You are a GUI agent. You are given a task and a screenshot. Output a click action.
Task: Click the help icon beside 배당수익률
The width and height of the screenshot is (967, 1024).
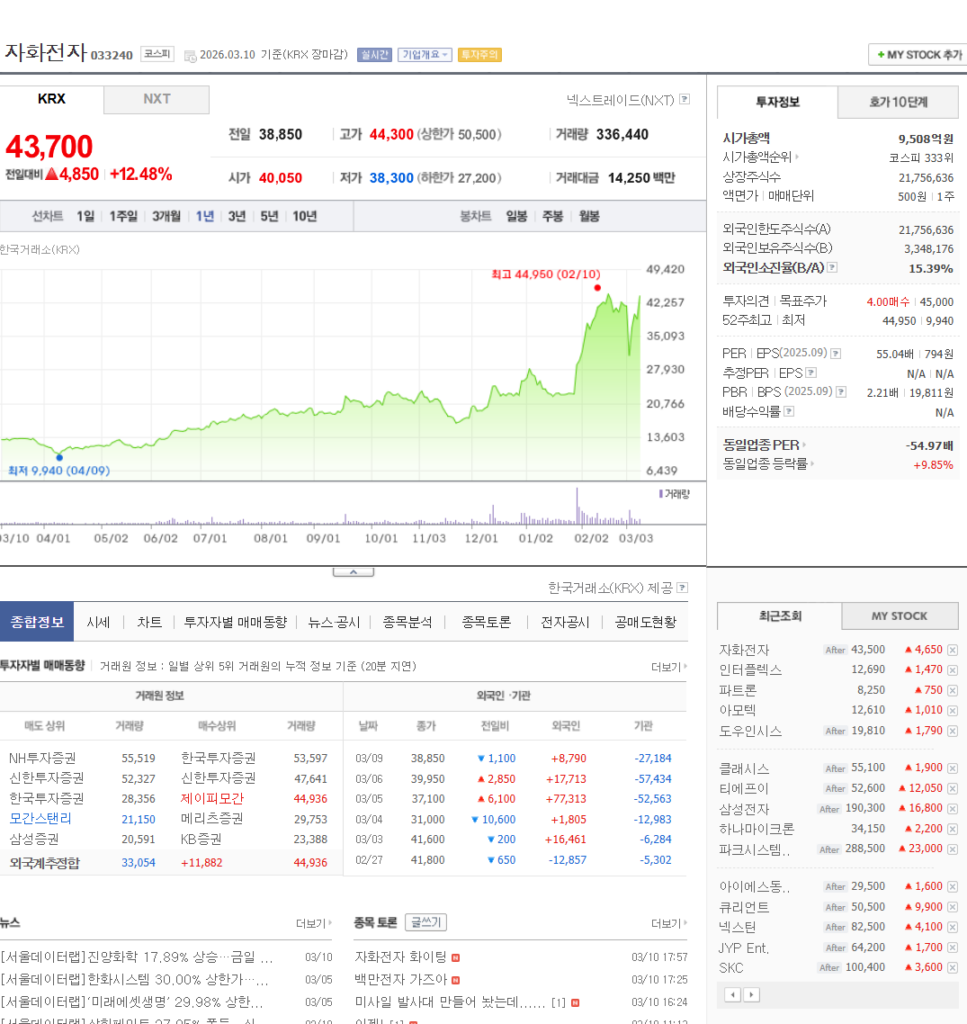click(789, 411)
